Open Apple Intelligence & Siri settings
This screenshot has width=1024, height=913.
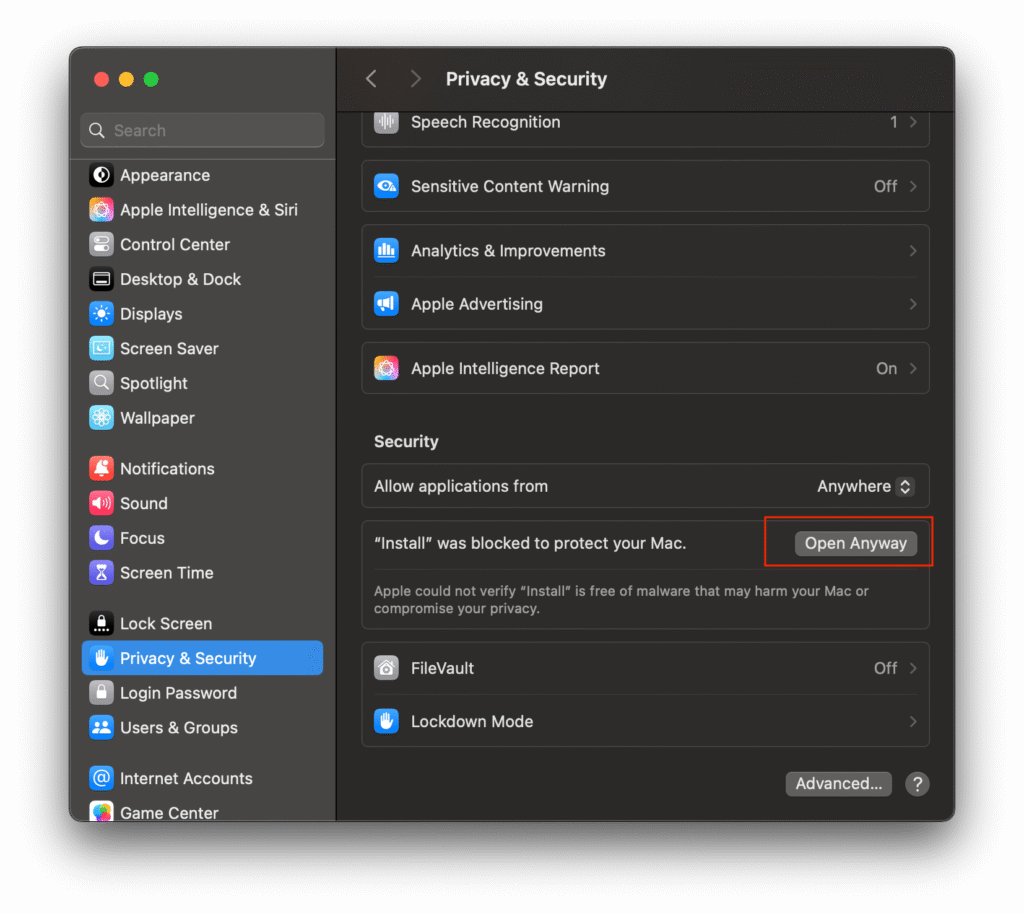(101, 210)
